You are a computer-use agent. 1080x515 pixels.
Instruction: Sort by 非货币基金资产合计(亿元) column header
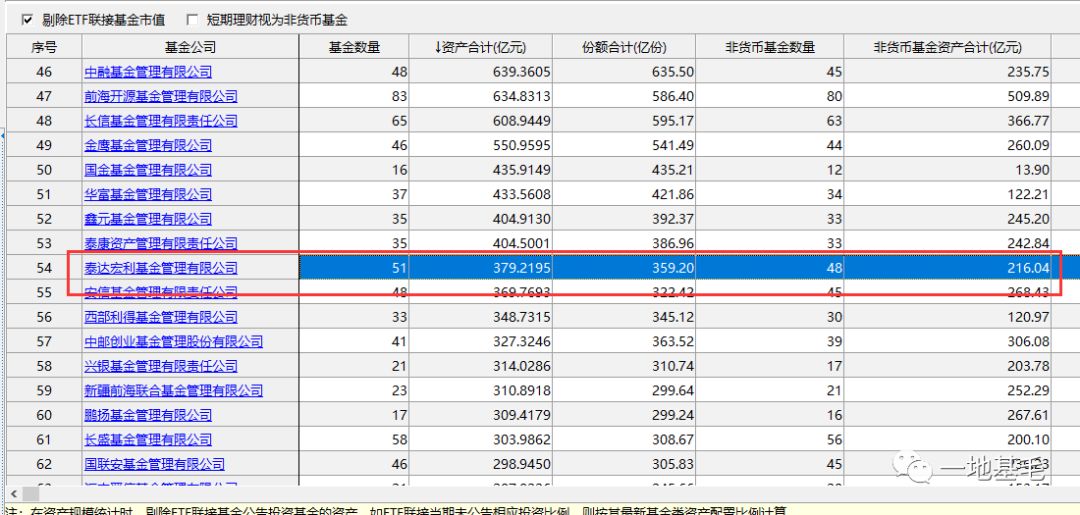click(948, 48)
